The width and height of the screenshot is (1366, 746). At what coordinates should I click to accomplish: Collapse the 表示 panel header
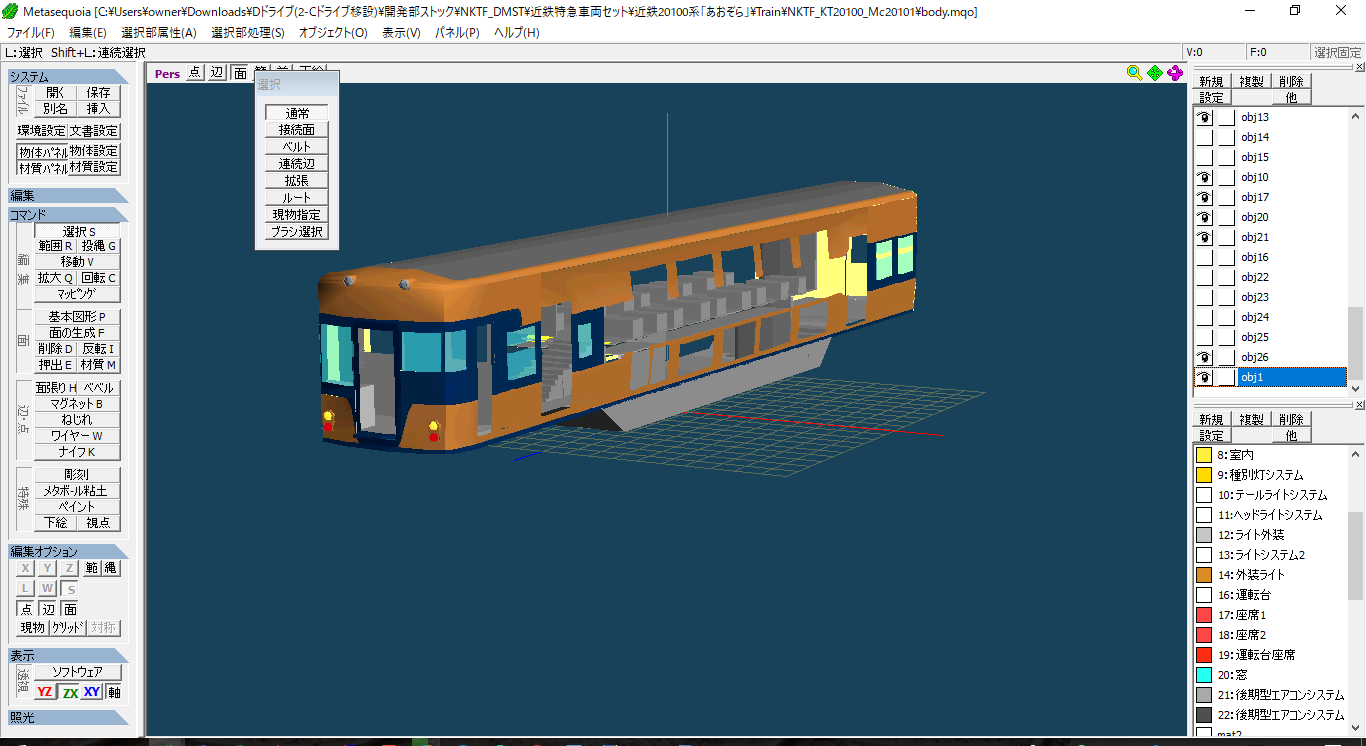pyautogui.click(x=68, y=656)
